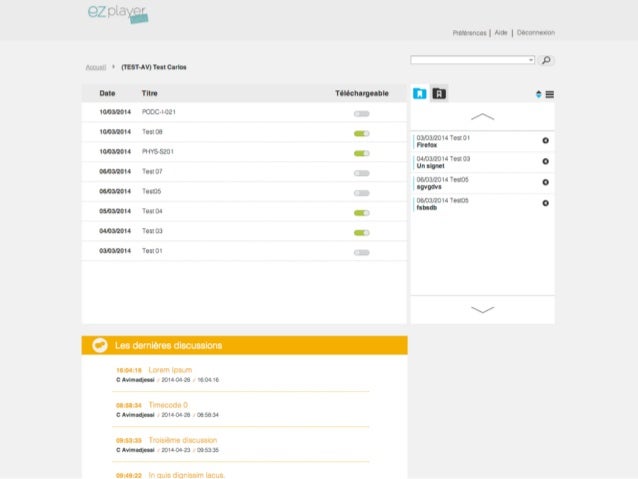Click round icon beside Firefox bookmark
Image resolution: width=638 pixels, height=479 pixels.
546,140
